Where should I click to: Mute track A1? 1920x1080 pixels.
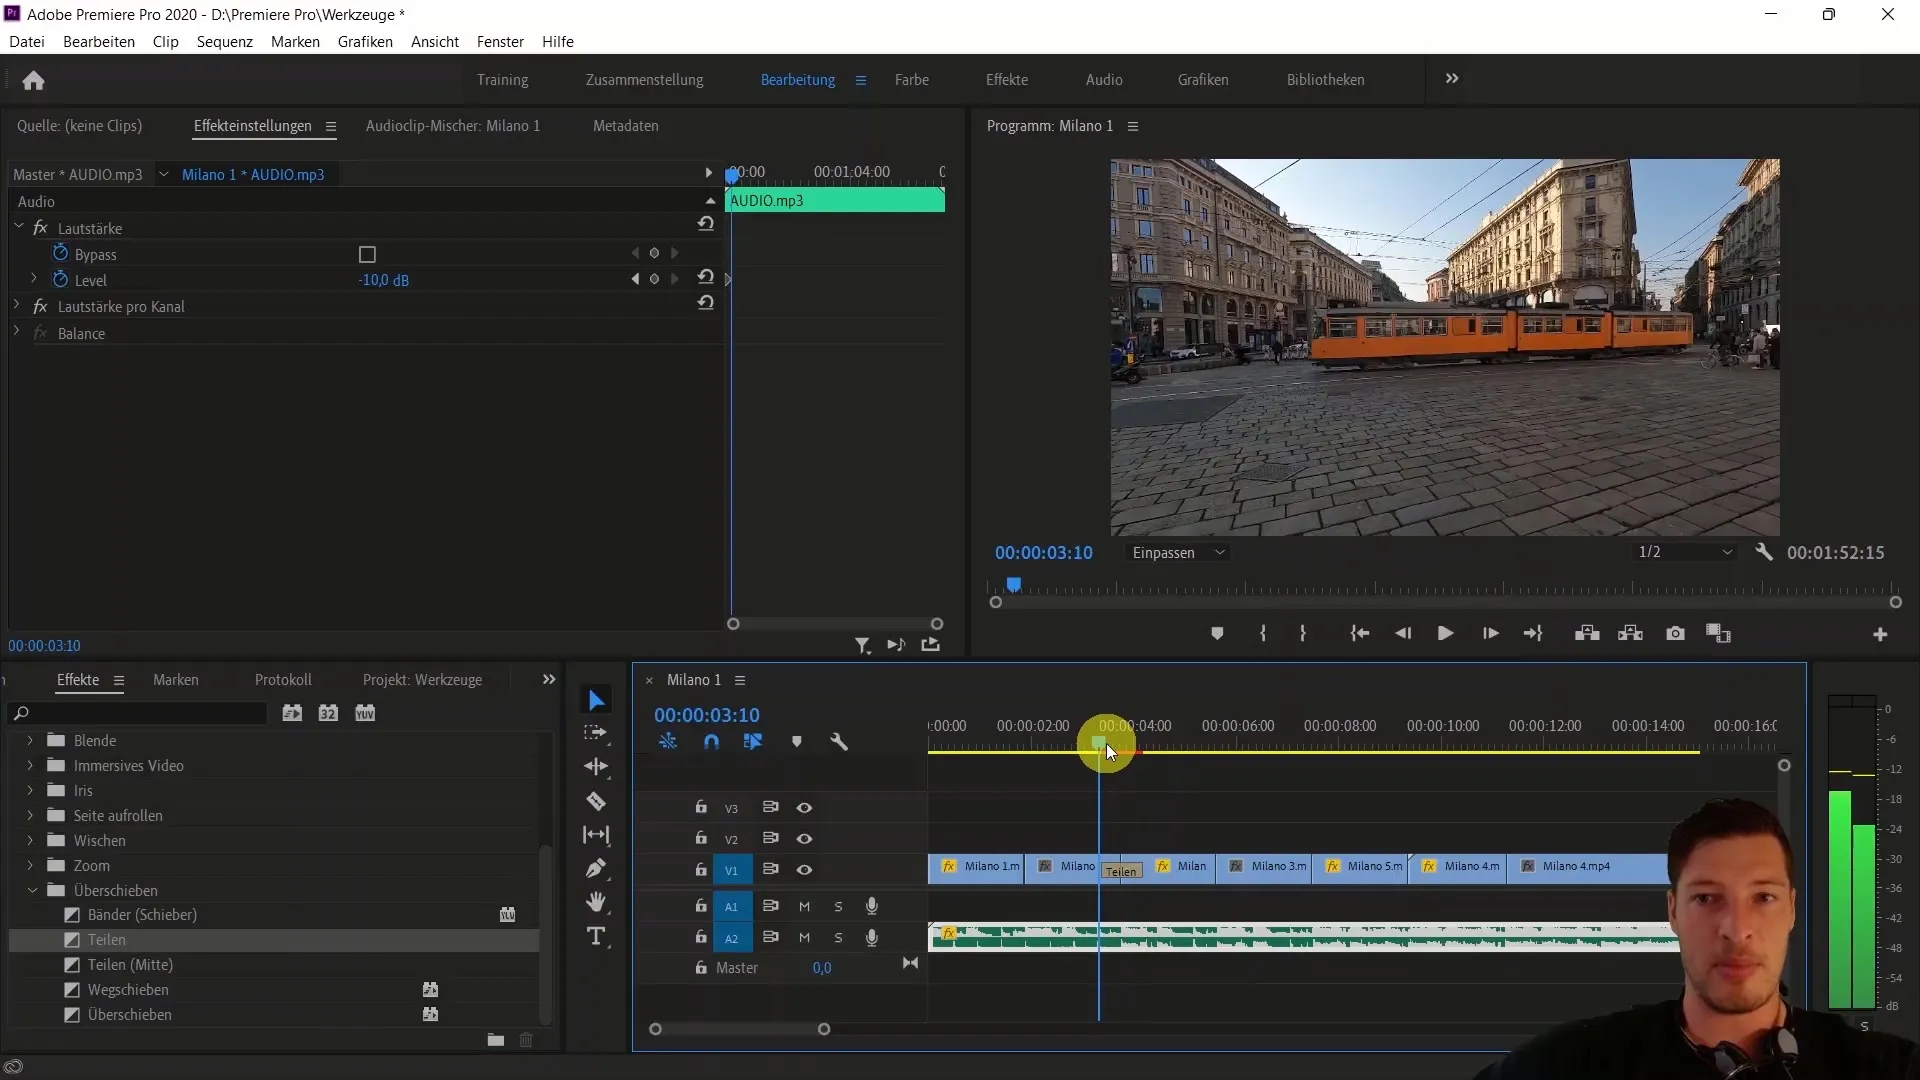(804, 907)
